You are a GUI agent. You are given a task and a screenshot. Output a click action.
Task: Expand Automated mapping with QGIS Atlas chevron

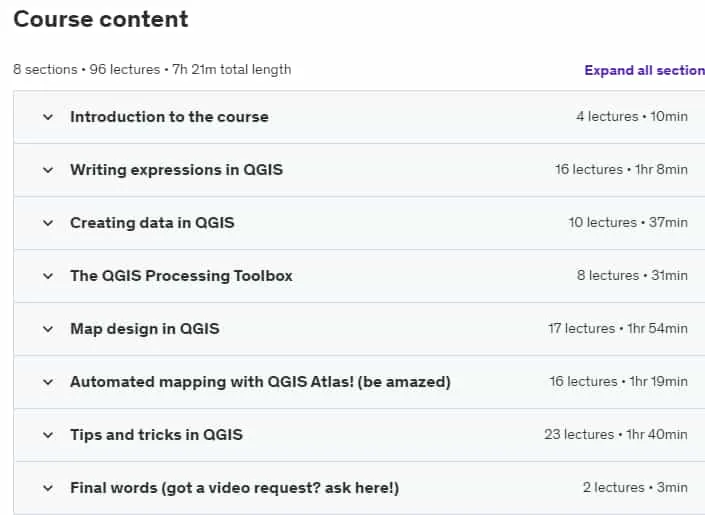pos(48,382)
